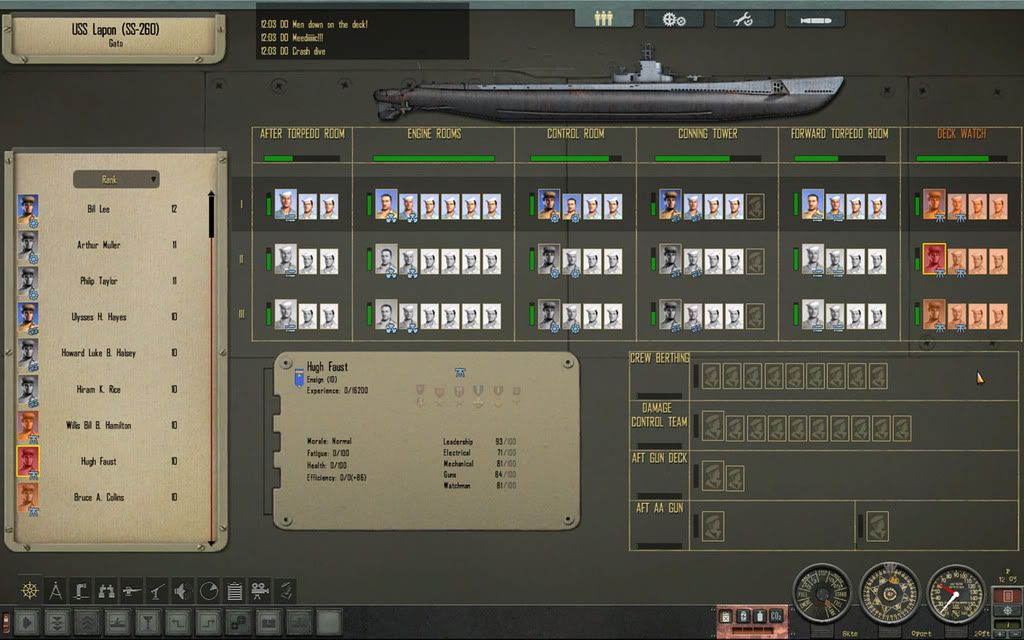Activate the film camera view icon
1024x640 pixels.
pyautogui.click(x=259, y=591)
